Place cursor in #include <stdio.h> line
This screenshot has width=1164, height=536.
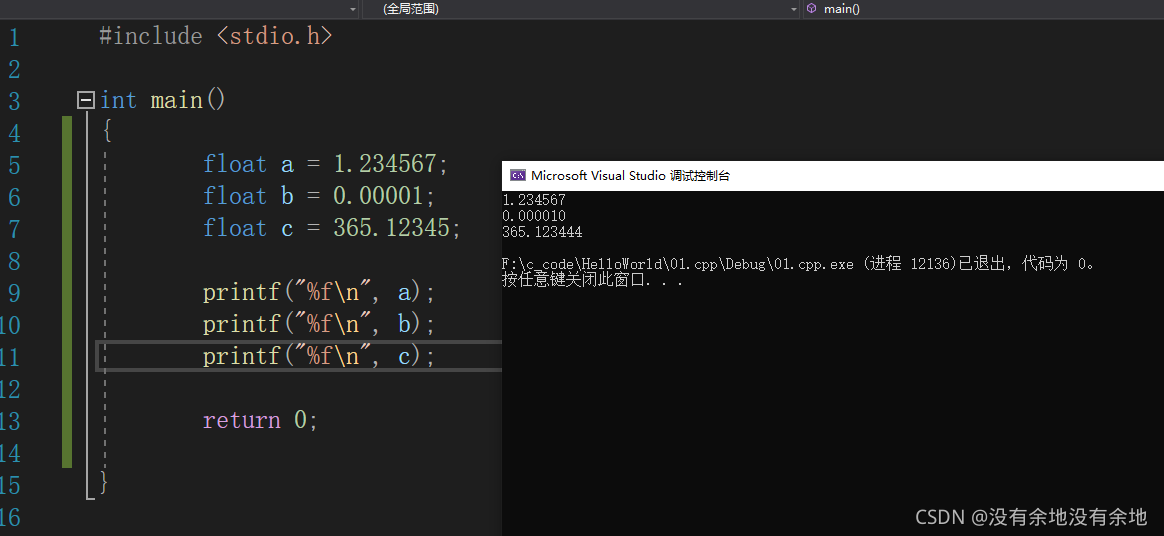click(216, 36)
